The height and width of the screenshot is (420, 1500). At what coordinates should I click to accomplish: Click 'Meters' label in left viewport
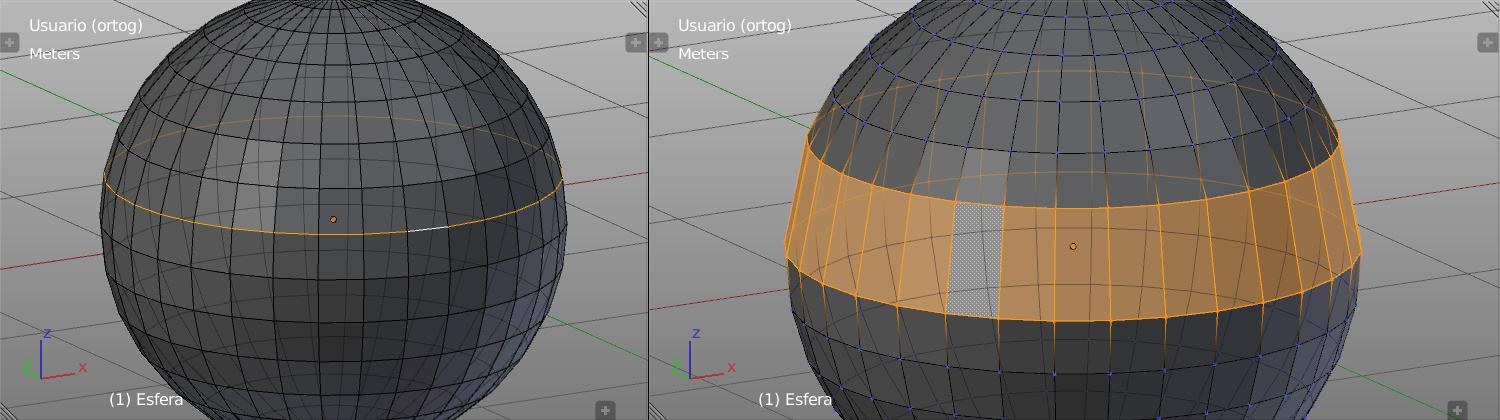(x=54, y=53)
